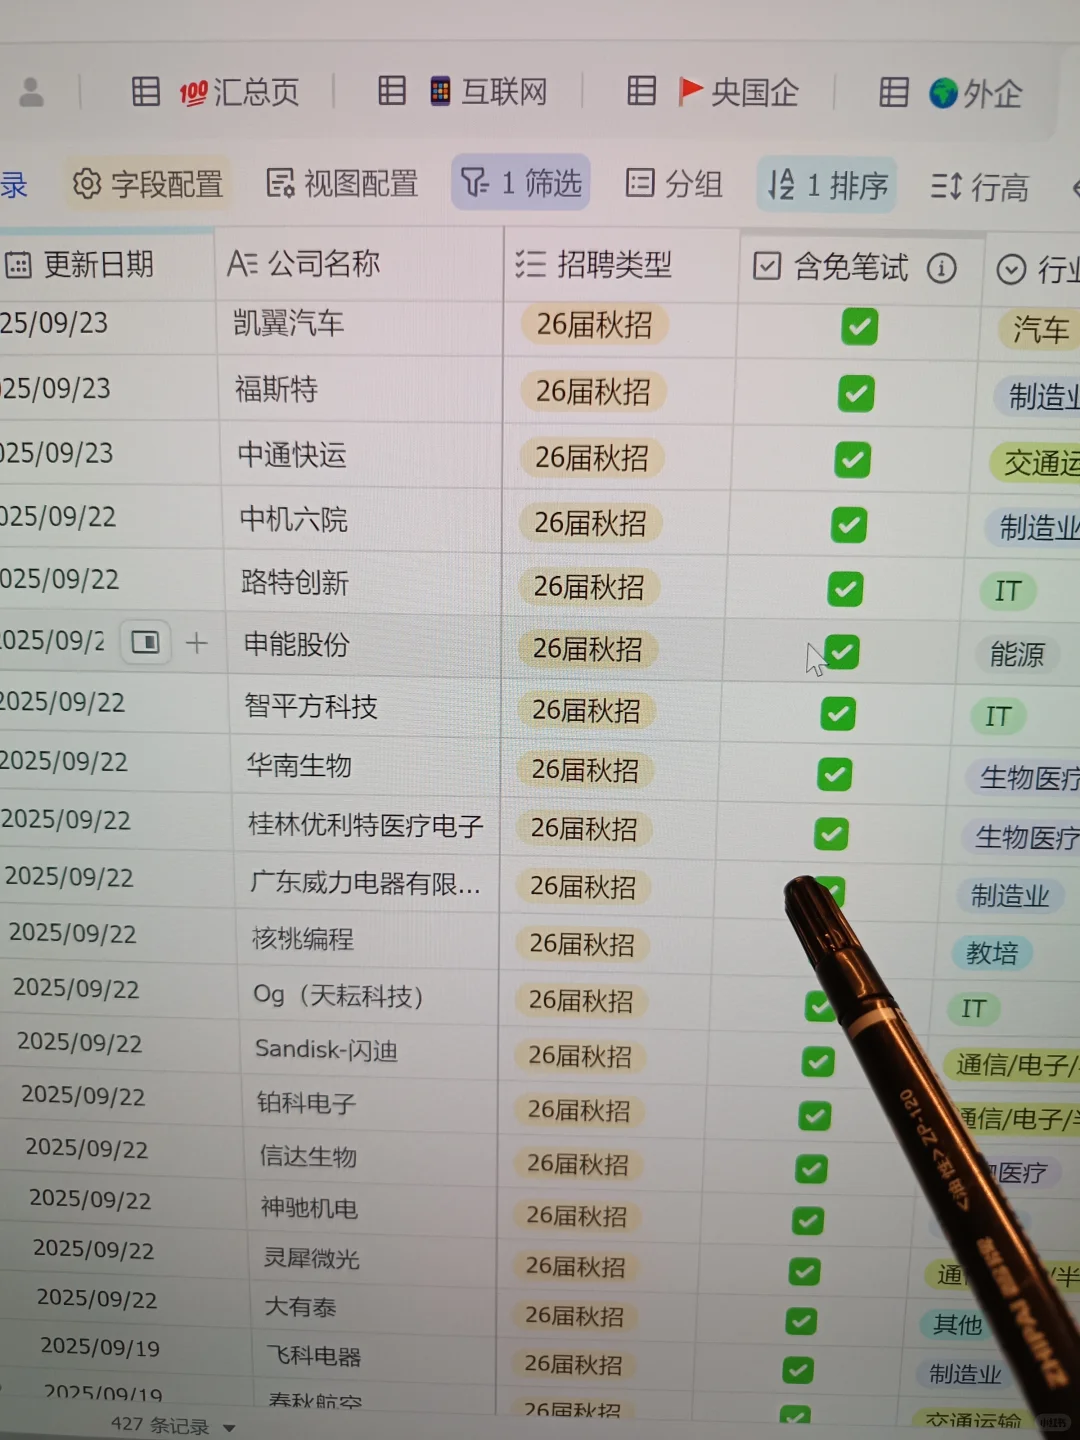The height and width of the screenshot is (1440, 1080).
Task: Switch to the 汇总页 tab
Action: [255, 92]
